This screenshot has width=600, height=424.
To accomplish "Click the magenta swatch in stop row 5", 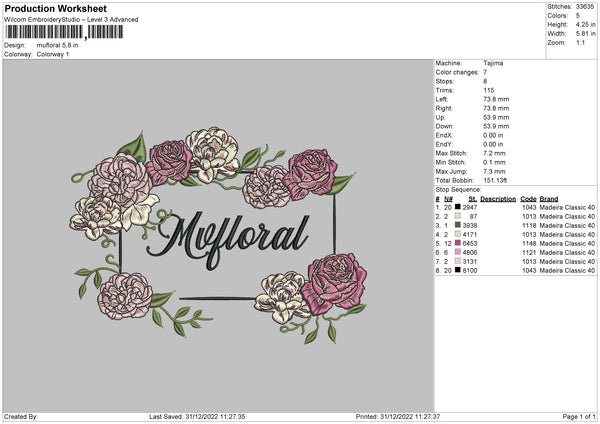I will coord(457,243).
